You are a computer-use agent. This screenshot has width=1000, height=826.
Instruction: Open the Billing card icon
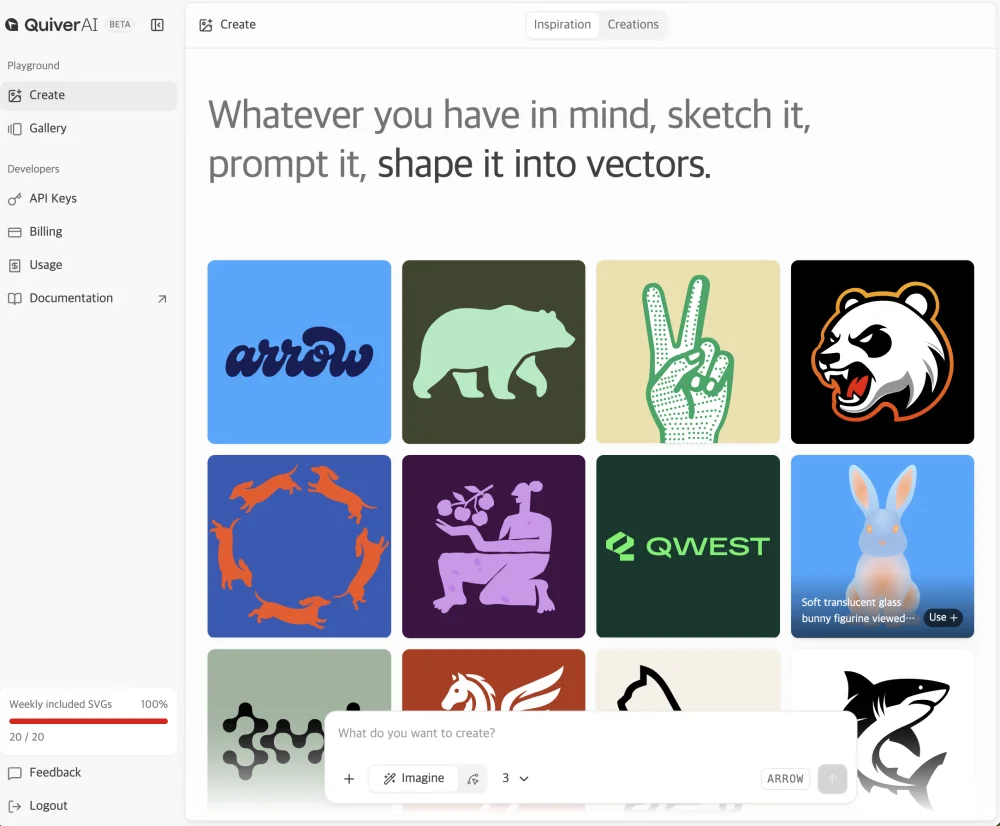15,232
